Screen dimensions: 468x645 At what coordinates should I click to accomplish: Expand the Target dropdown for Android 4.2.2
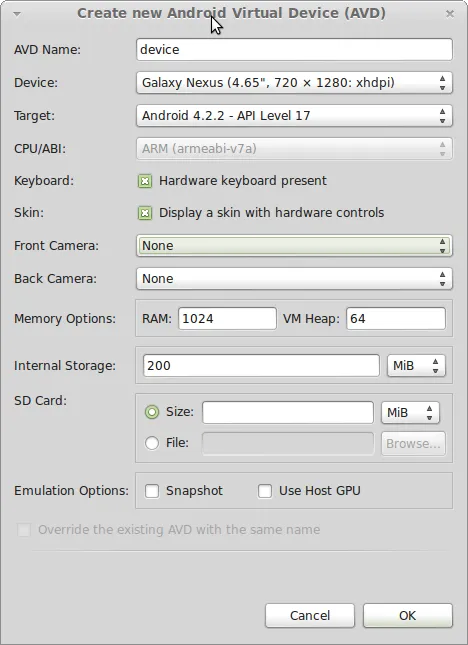pos(294,116)
